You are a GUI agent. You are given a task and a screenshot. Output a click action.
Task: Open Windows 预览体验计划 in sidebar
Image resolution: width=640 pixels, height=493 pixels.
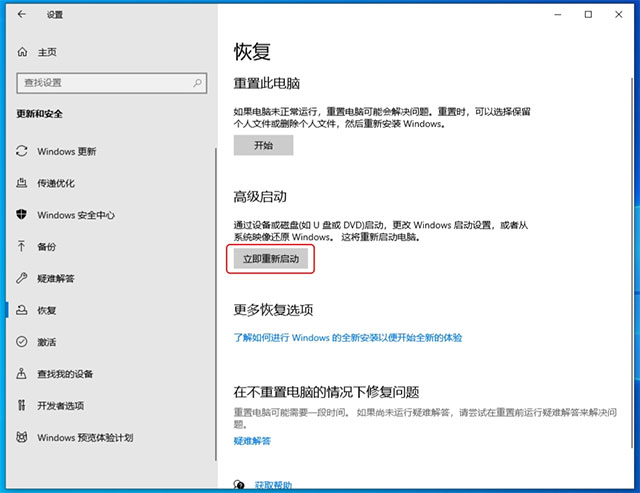click(x=85, y=437)
